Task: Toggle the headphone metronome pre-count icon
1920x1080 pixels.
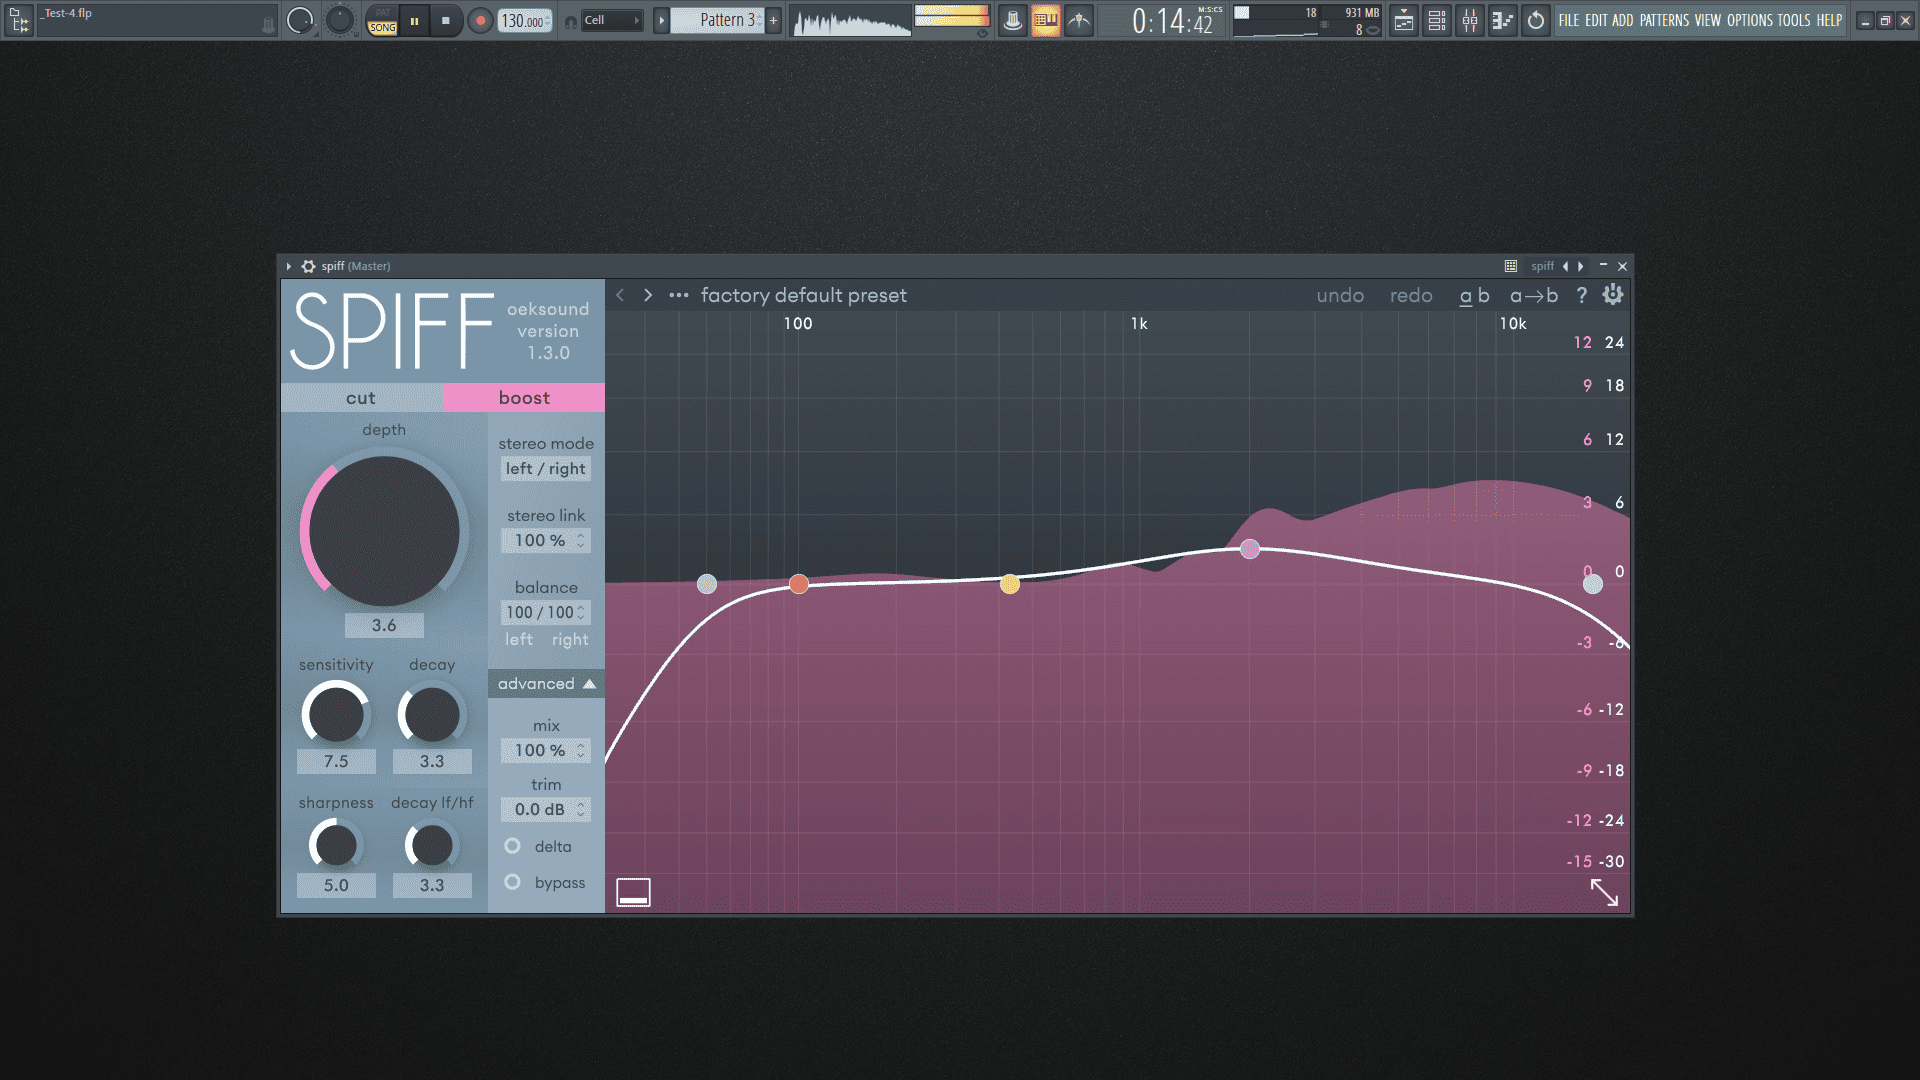Action: click(x=570, y=21)
